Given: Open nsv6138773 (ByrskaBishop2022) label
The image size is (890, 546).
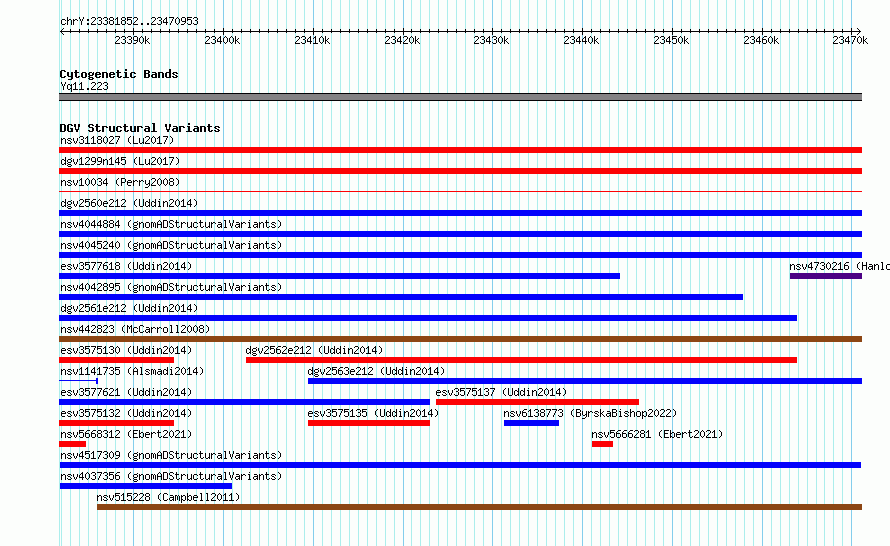Looking at the screenshot, I should point(590,413).
